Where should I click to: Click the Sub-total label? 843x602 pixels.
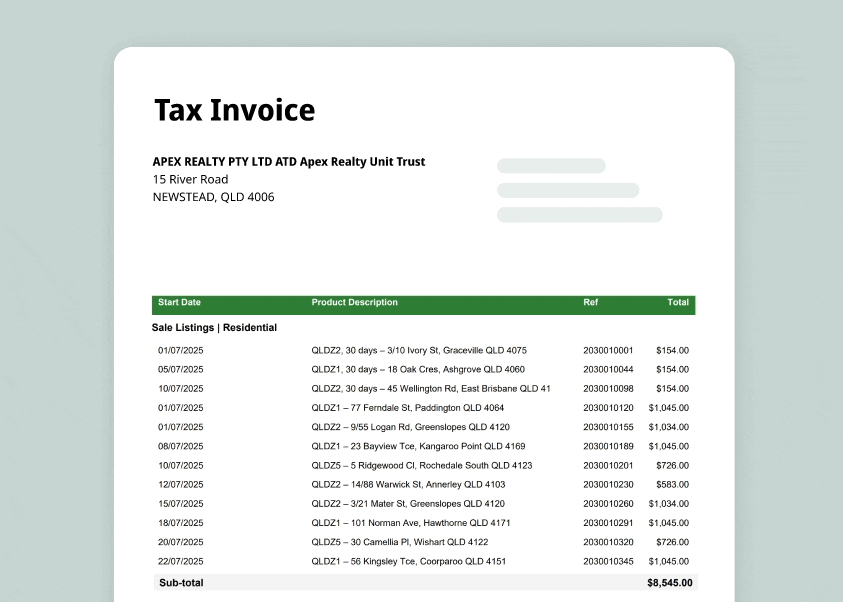tap(181, 583)
